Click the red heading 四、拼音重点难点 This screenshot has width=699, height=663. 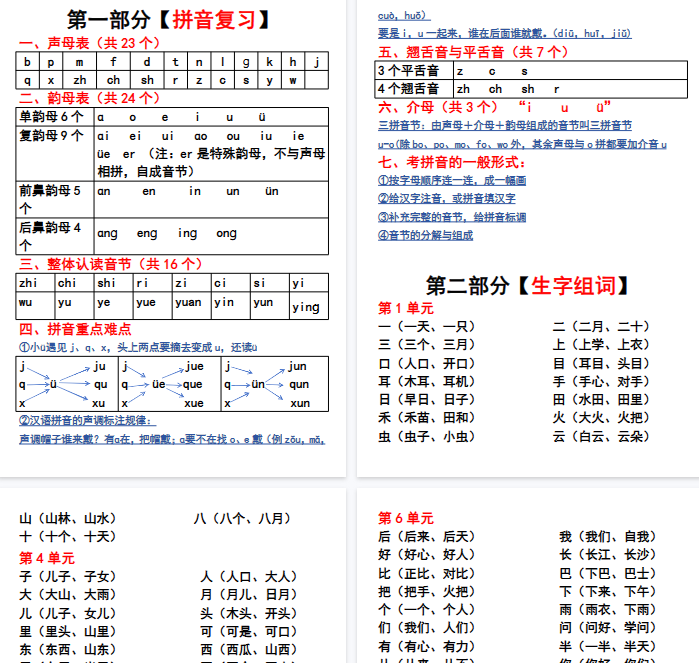point(74,329)
